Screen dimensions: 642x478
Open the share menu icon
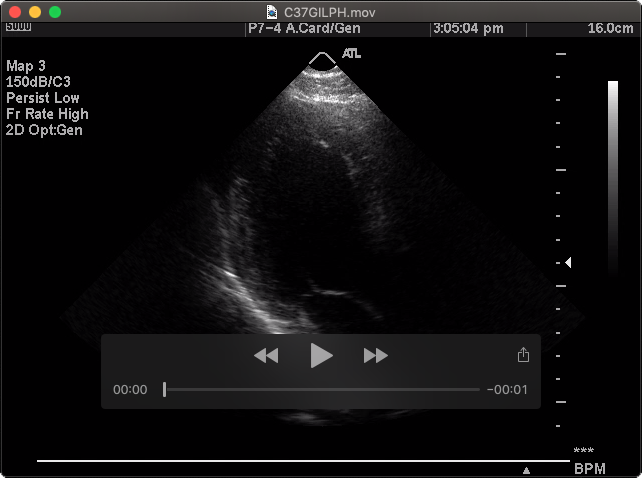[x=523, y=355]
